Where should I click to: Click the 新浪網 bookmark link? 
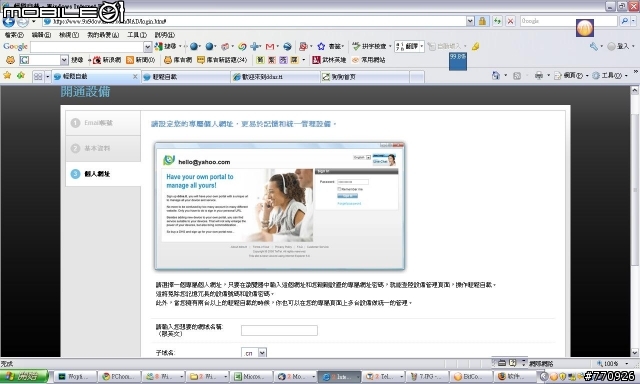point(107,60)
